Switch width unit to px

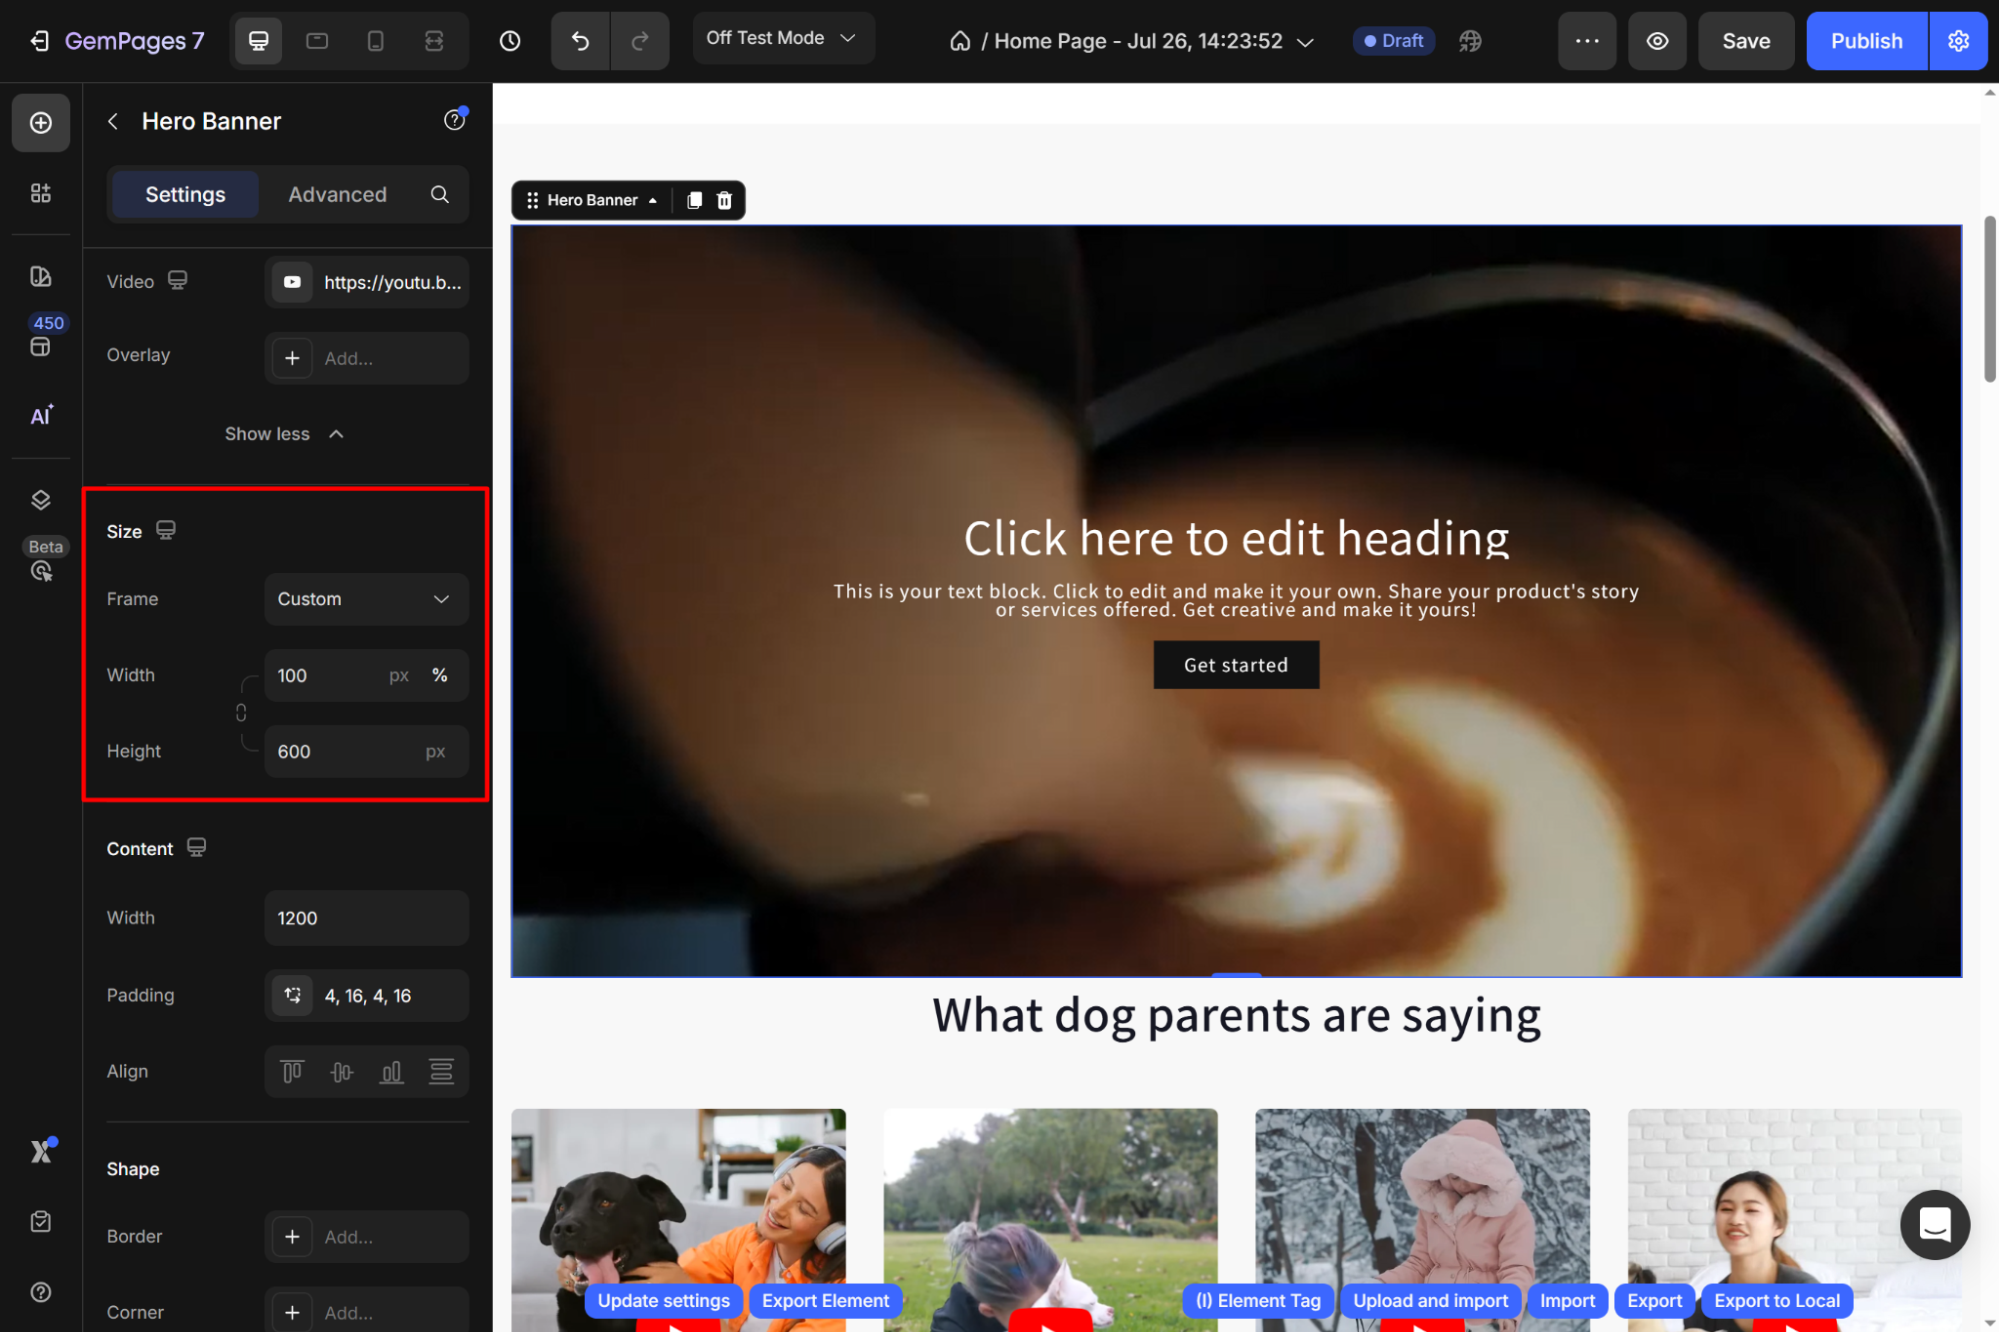click(399, 676)
